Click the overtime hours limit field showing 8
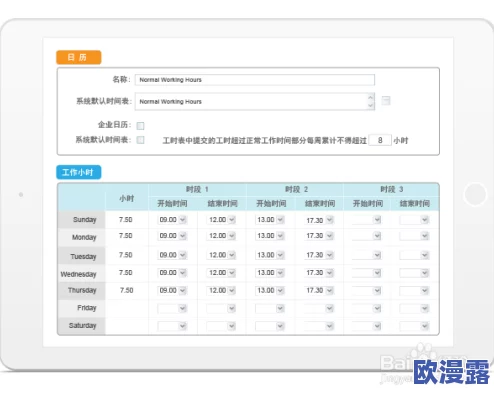This screenshot has height=393, width=494. [380, 140]
